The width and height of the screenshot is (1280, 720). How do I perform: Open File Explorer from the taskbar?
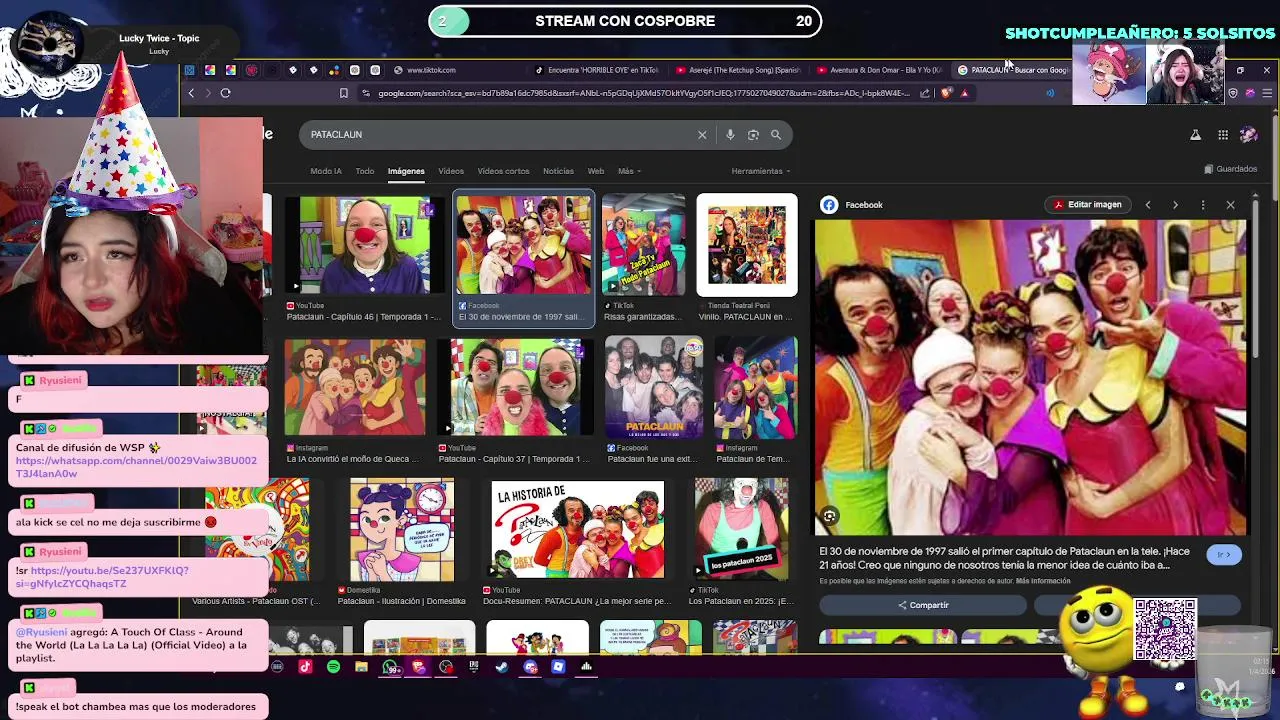click(361, 667)
